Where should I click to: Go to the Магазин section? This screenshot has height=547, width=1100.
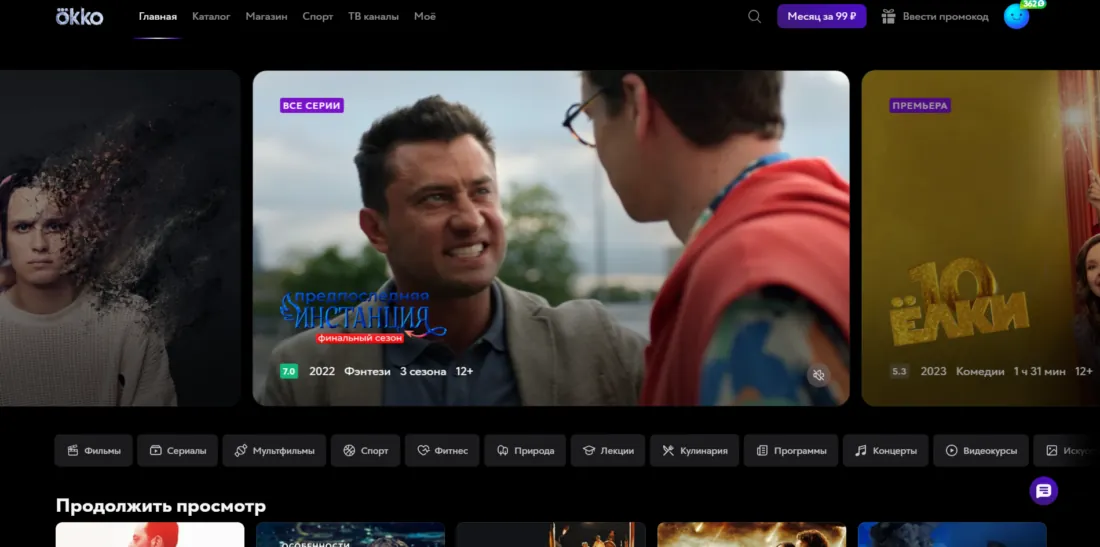coord(266,16)
